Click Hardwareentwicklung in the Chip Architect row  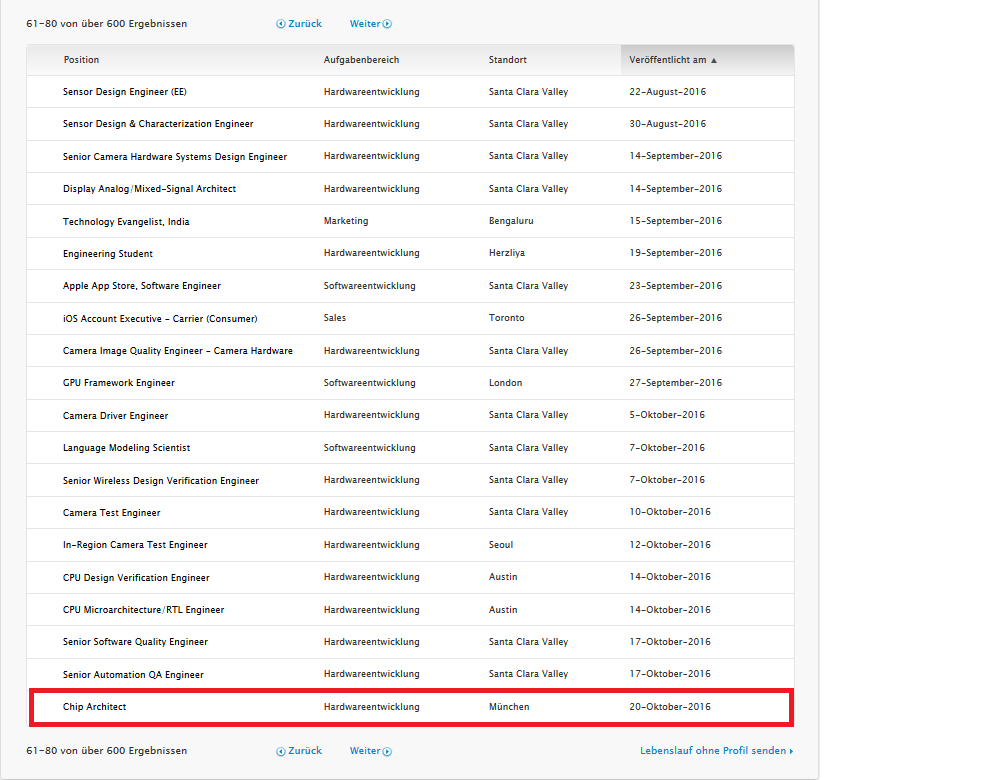pos(372,707)
